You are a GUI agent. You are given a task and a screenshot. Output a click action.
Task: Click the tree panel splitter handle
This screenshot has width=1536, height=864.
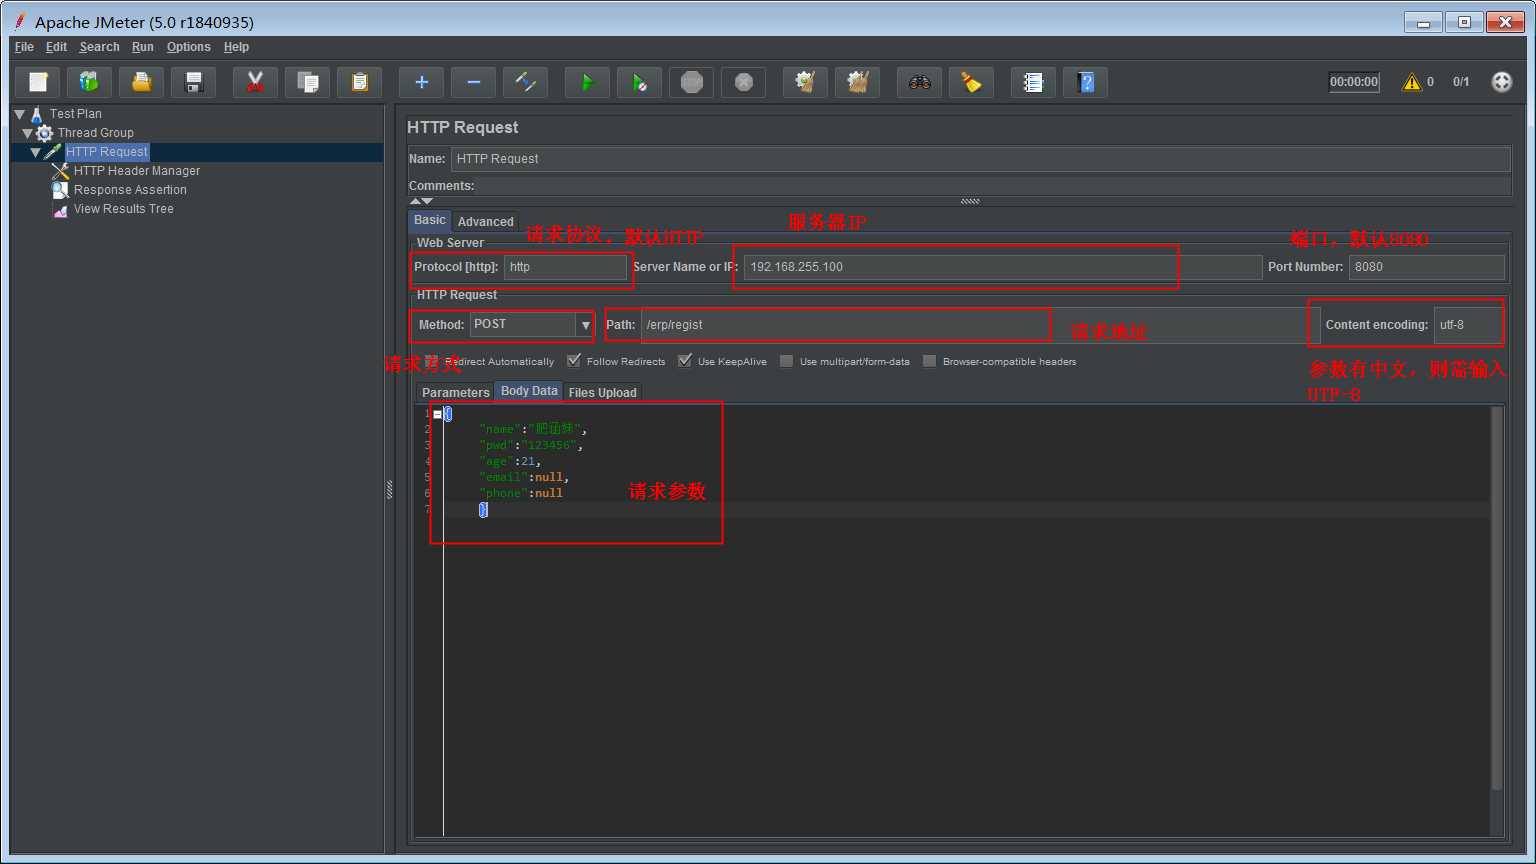tap(390, 490)
